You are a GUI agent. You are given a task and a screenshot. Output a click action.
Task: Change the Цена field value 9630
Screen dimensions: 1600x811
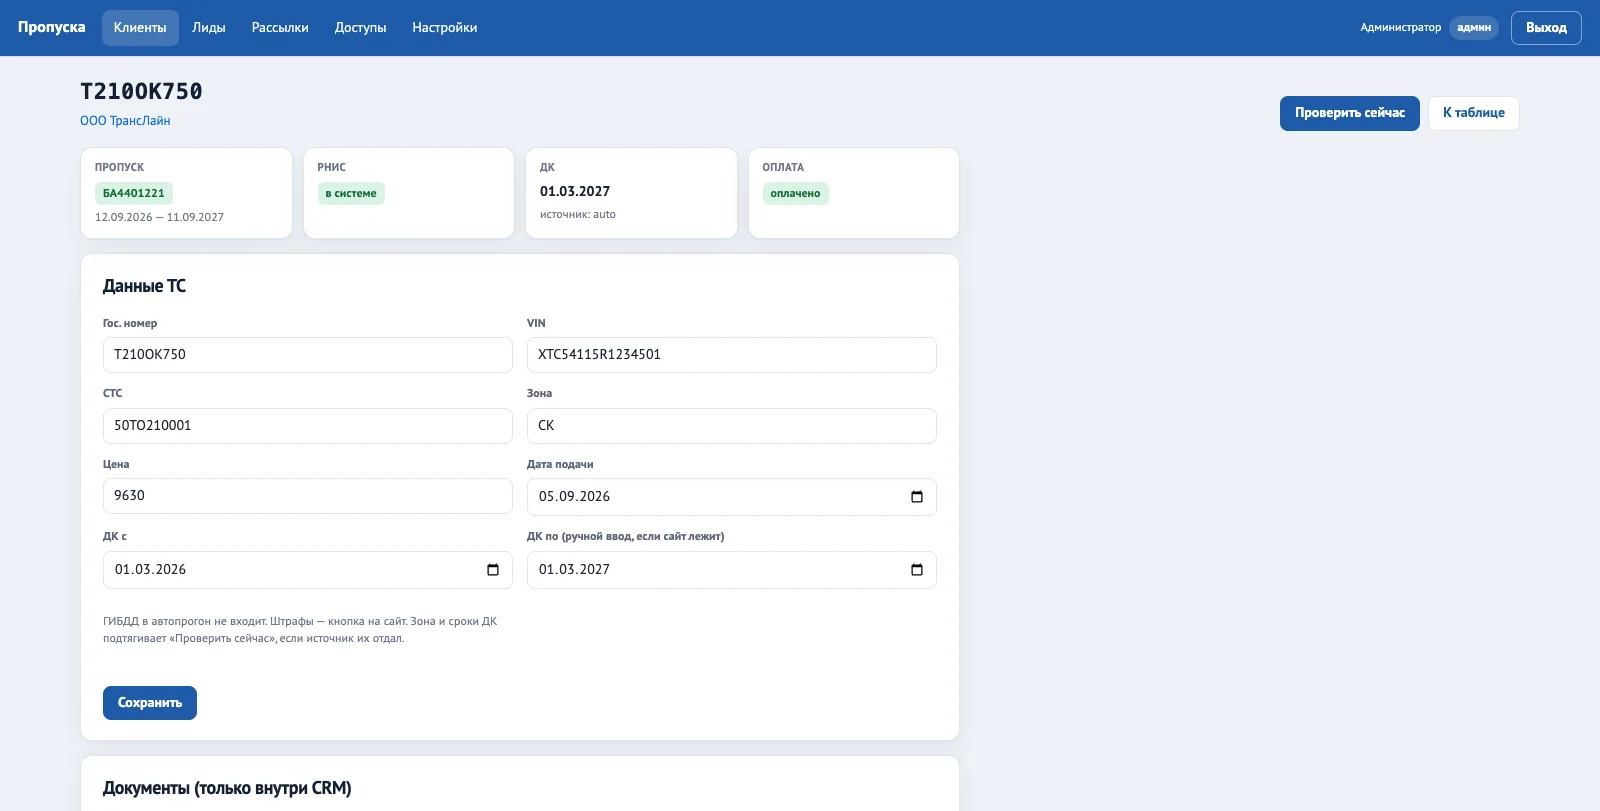coord(308,496)
